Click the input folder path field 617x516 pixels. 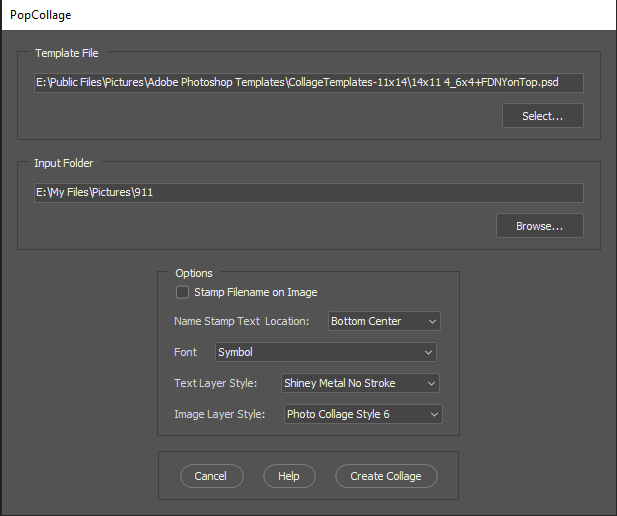tap(308, 193)
